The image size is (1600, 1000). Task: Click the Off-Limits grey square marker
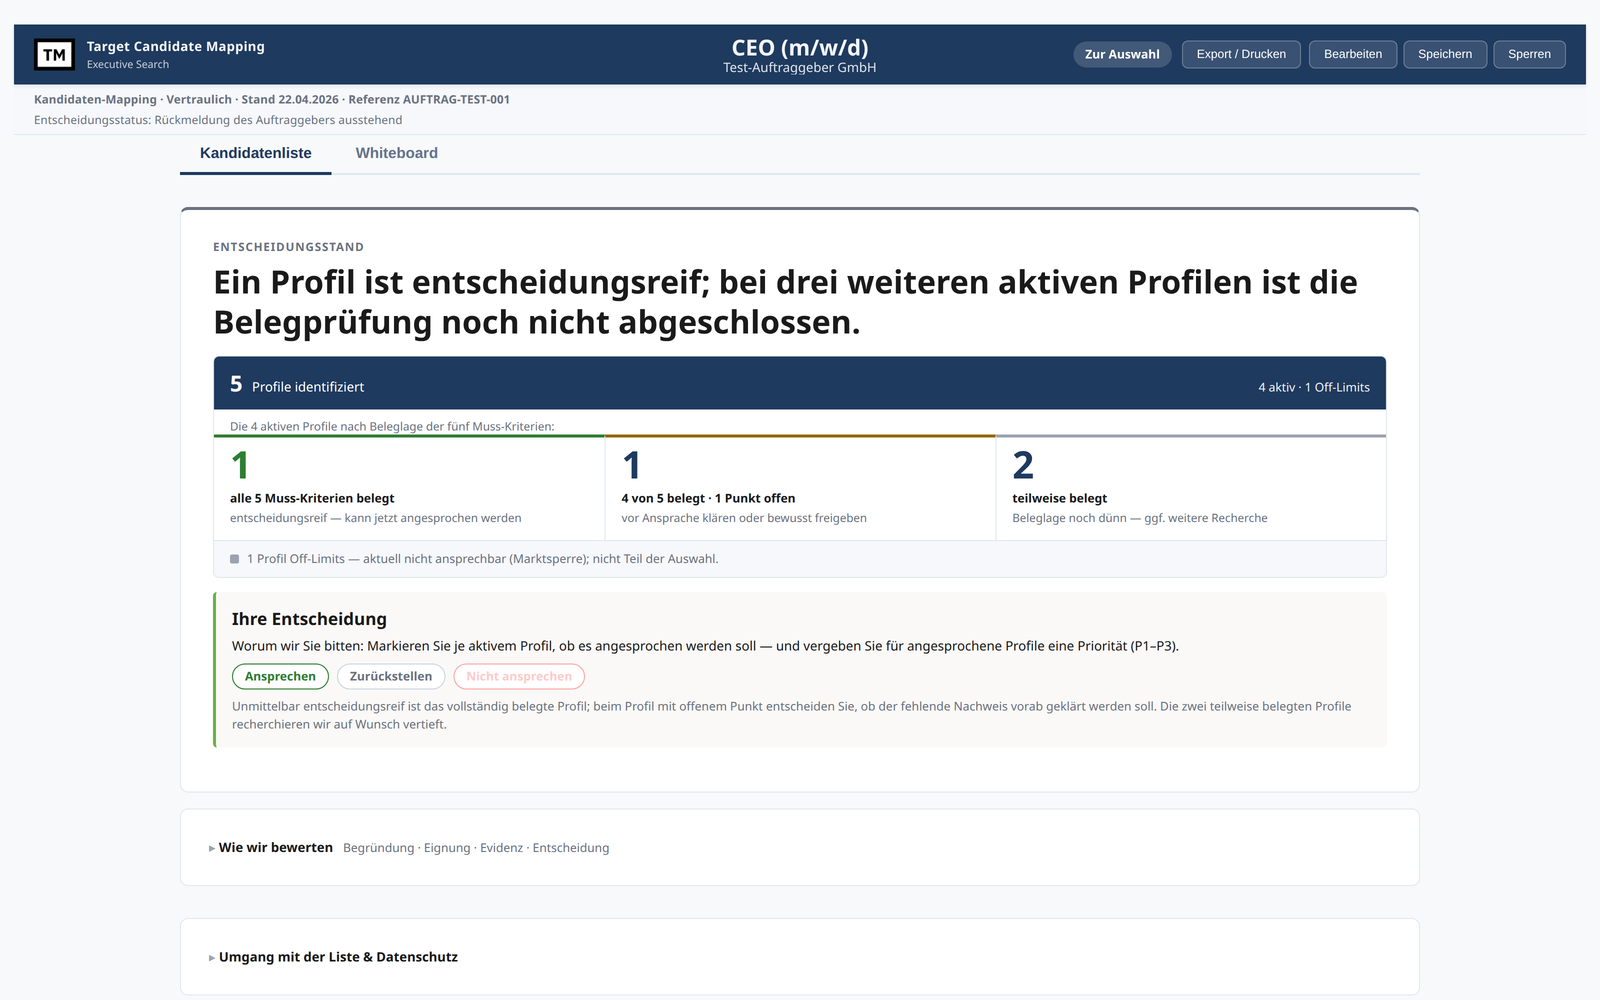235,559
